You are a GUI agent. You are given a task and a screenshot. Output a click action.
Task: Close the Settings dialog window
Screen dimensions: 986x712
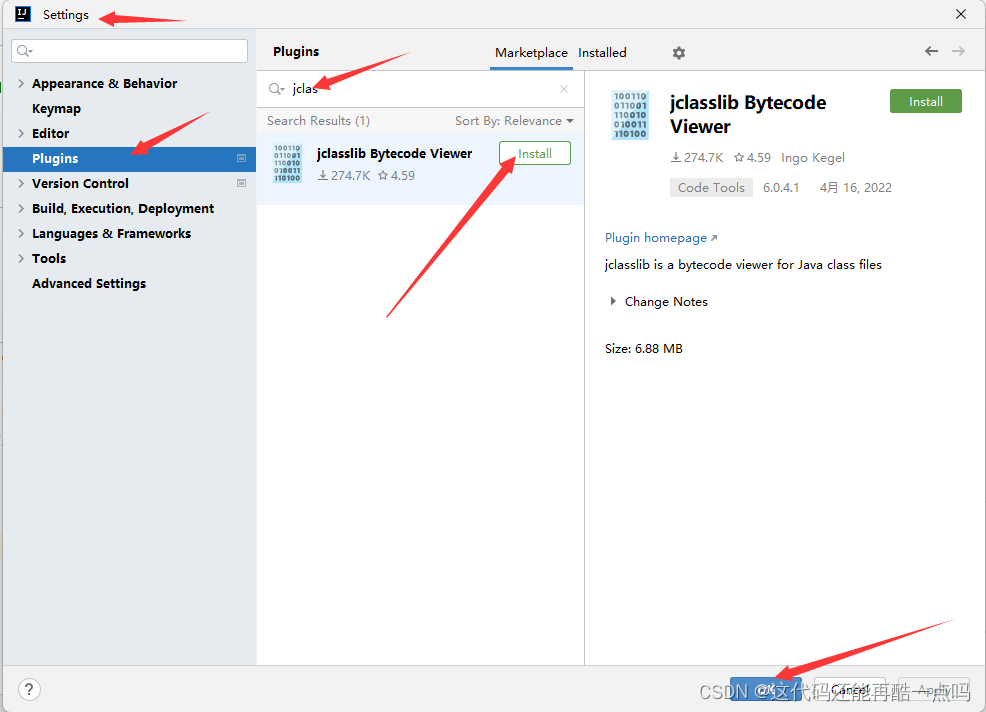[x=960, y=14]
